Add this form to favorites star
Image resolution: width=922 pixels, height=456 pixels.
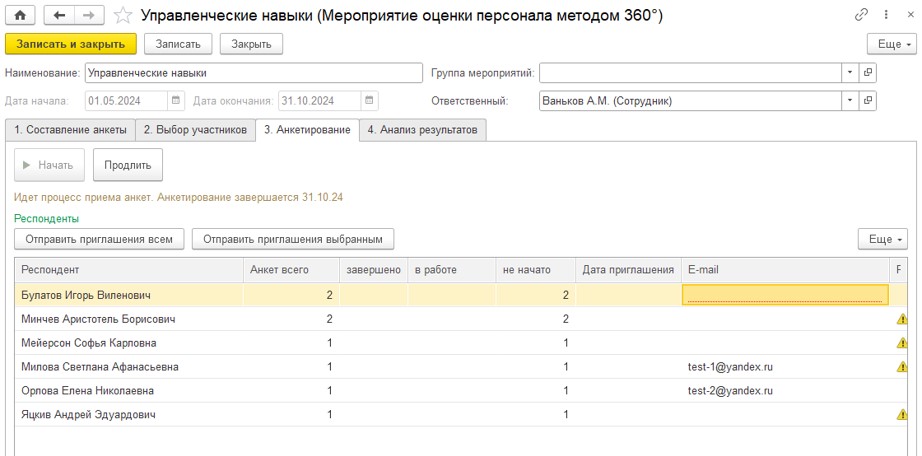(123, 16)
